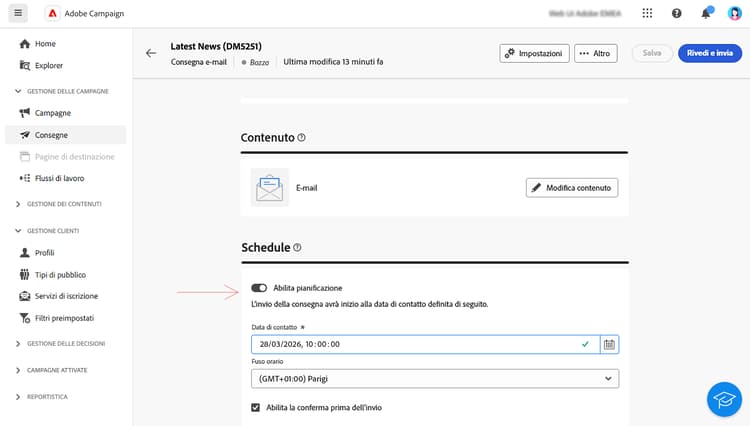Open Consegne in sidebar
Screen dimensions: 750x426
pyautogui.click(x=66, y=135)
